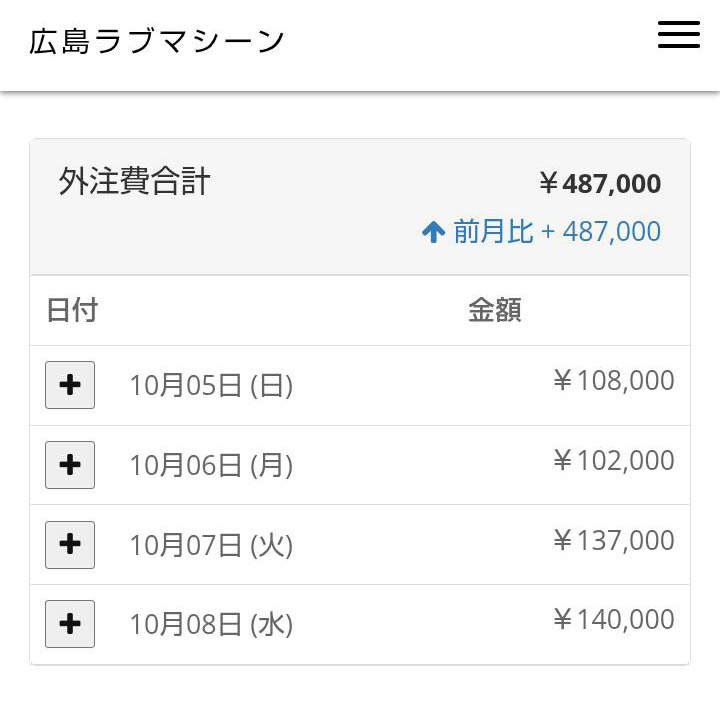Click the 日付 column header
Image resolution: width=720 pixels, height=728 pixels.
[x=72, y=310]
